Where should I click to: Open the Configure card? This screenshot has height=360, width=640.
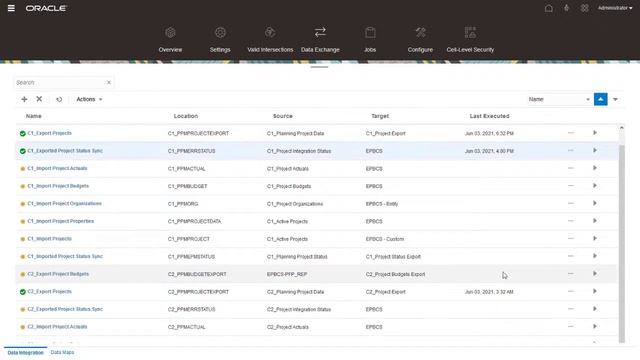tap(420, 40)
